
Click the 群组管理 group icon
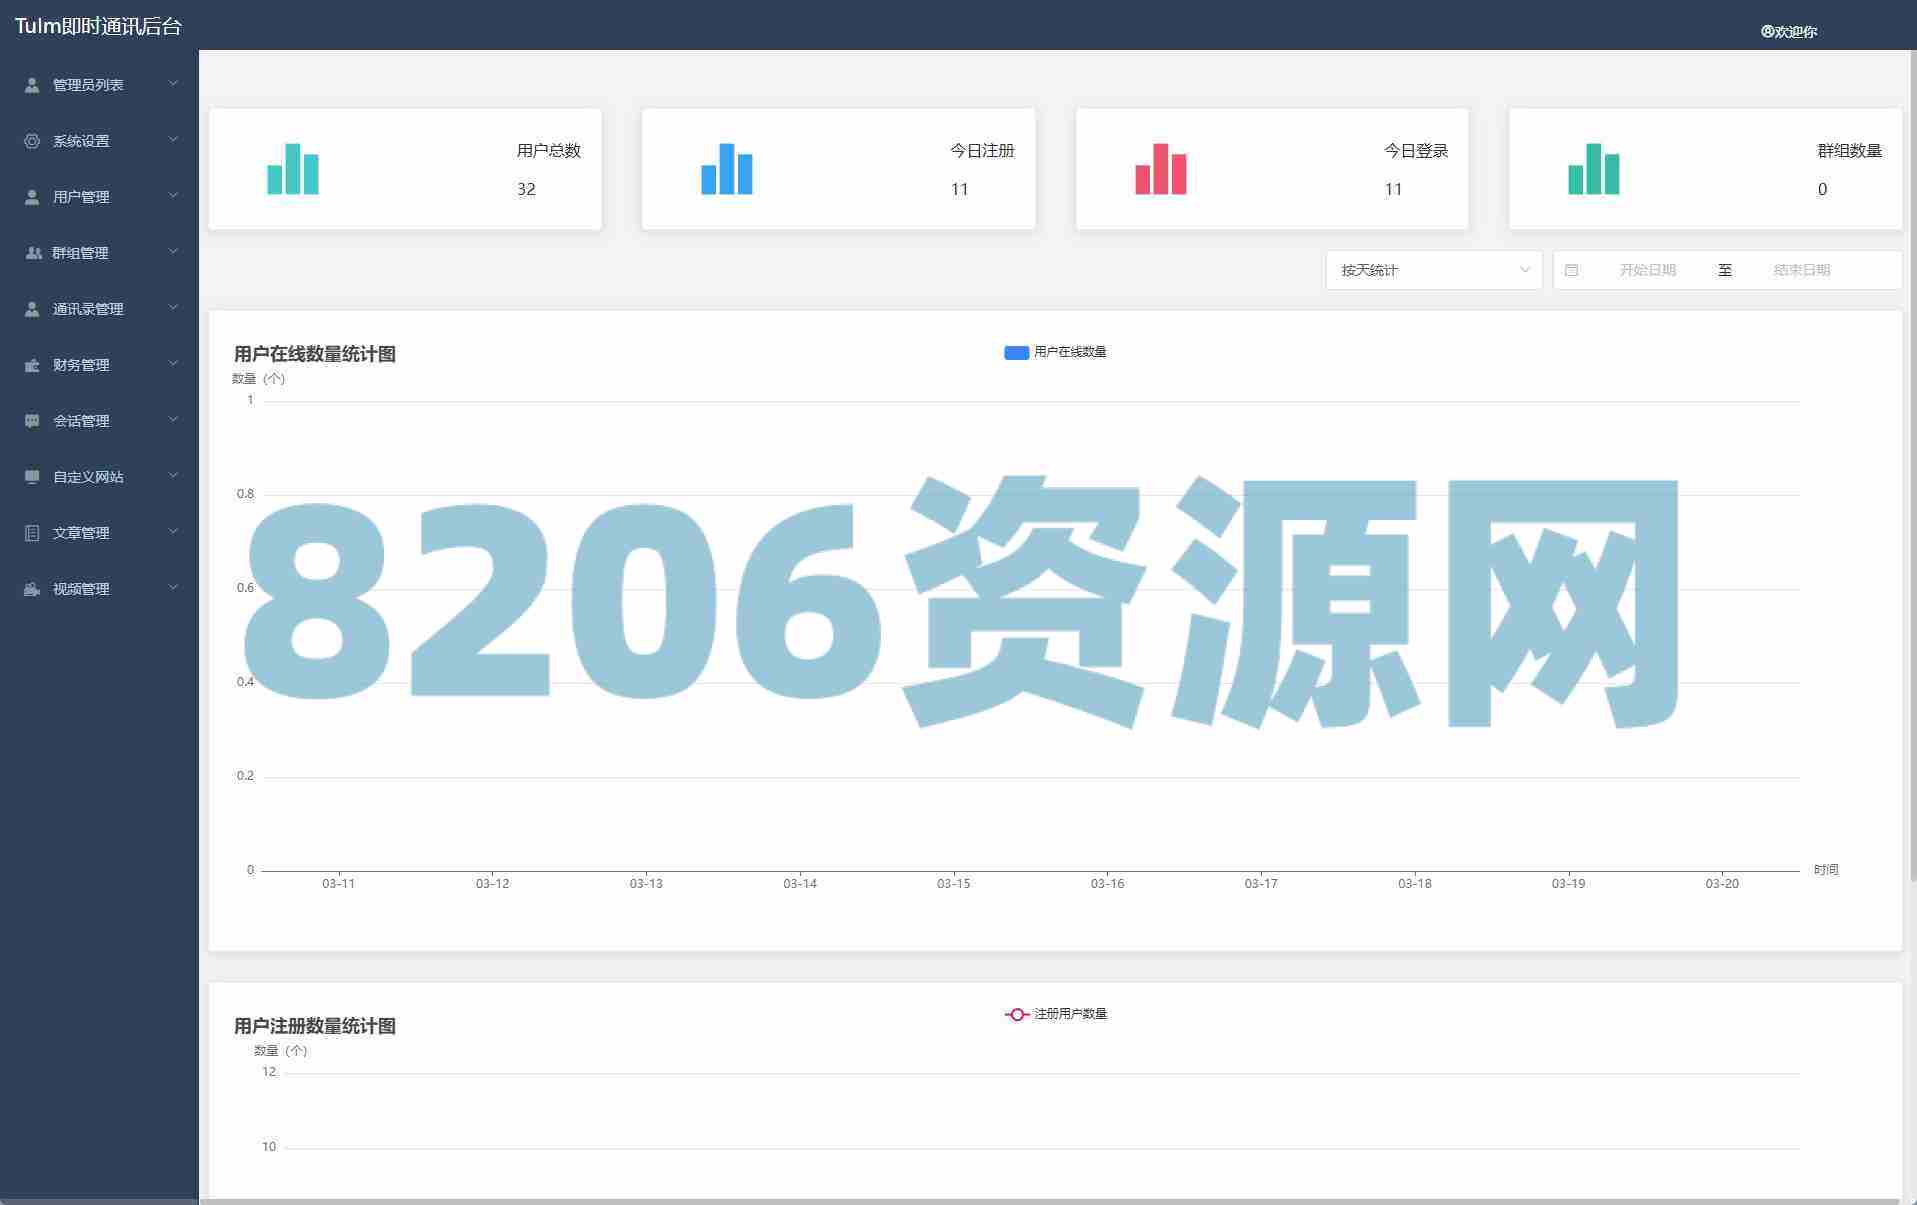tap(33, 253)
